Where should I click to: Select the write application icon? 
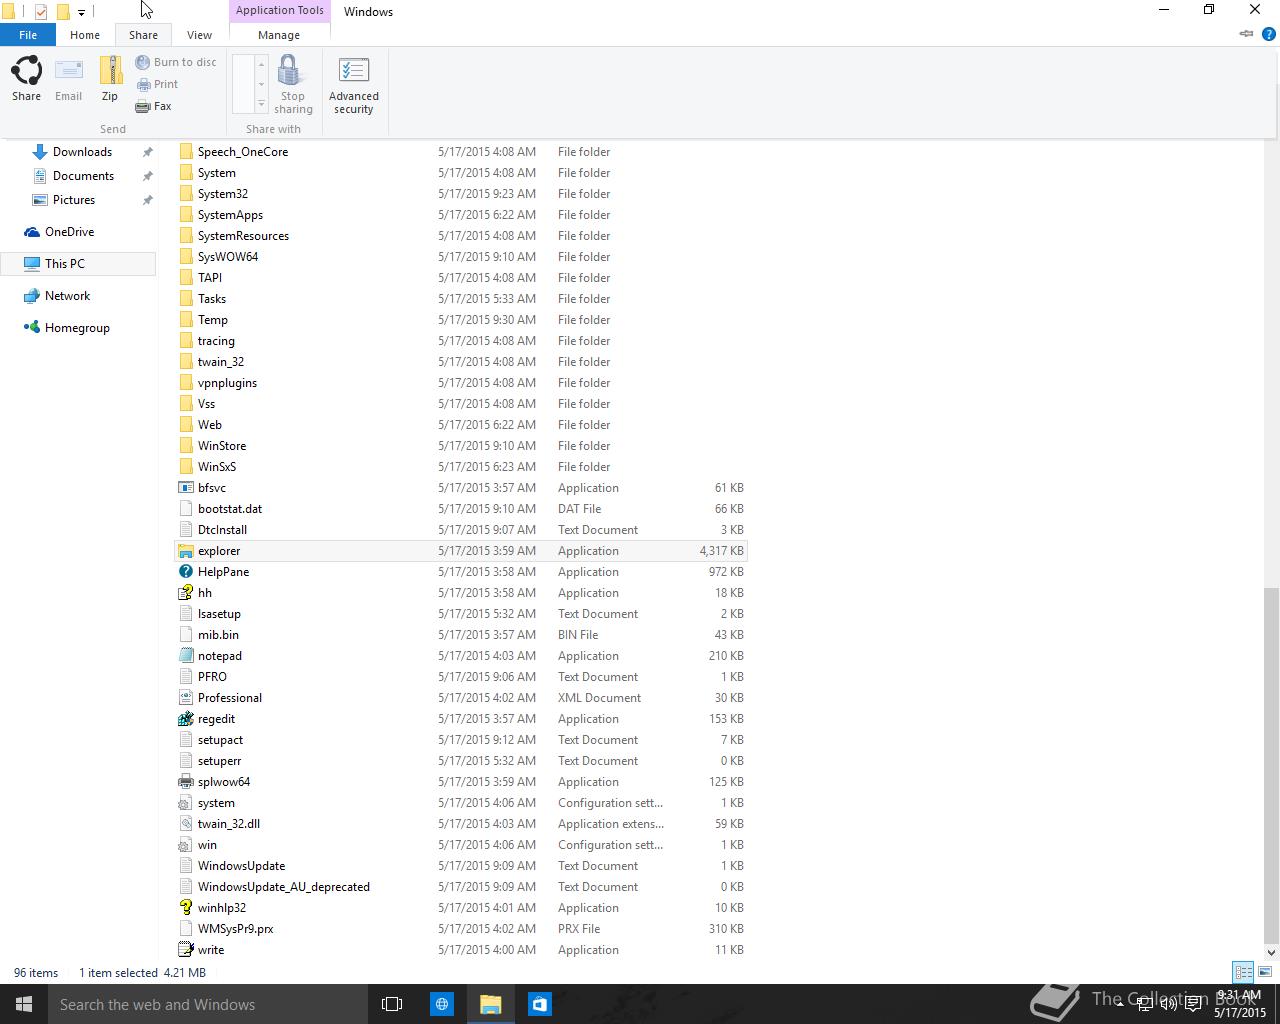click(x=185, y=950)
